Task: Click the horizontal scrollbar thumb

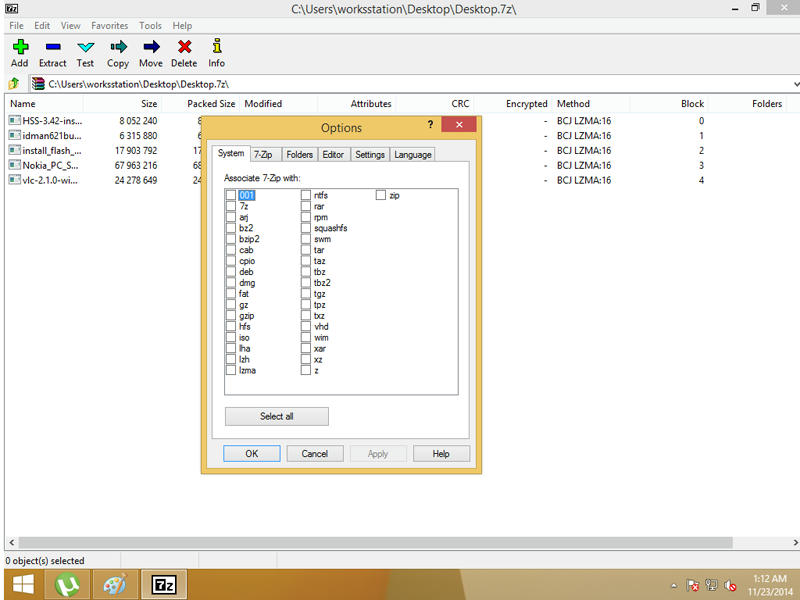Action: 376,542
